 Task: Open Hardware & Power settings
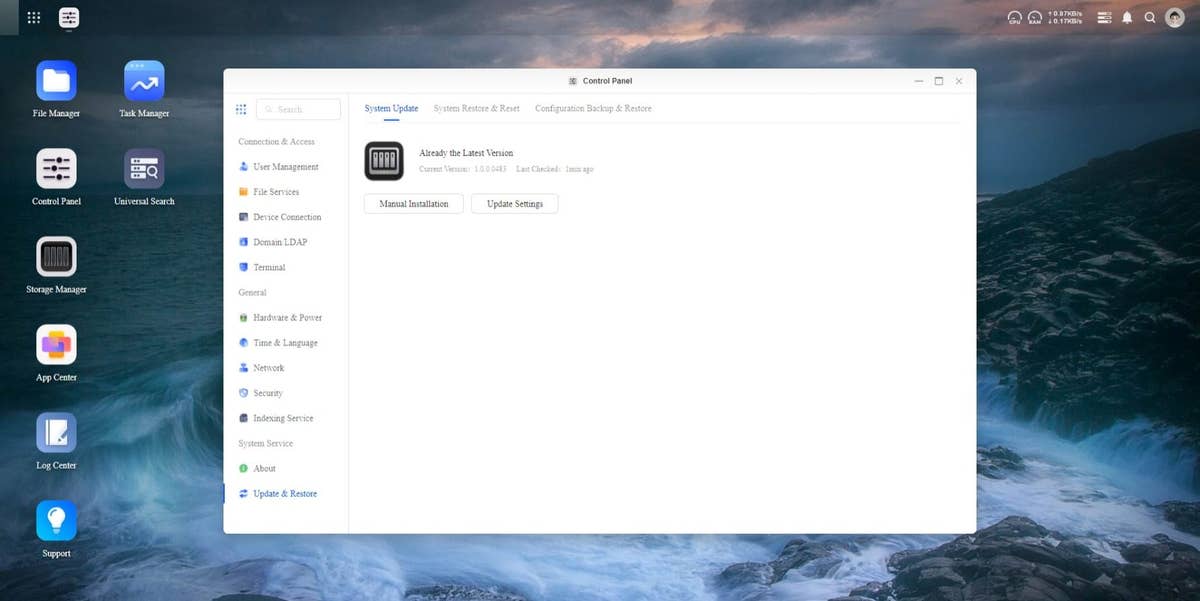pos(287,318)
